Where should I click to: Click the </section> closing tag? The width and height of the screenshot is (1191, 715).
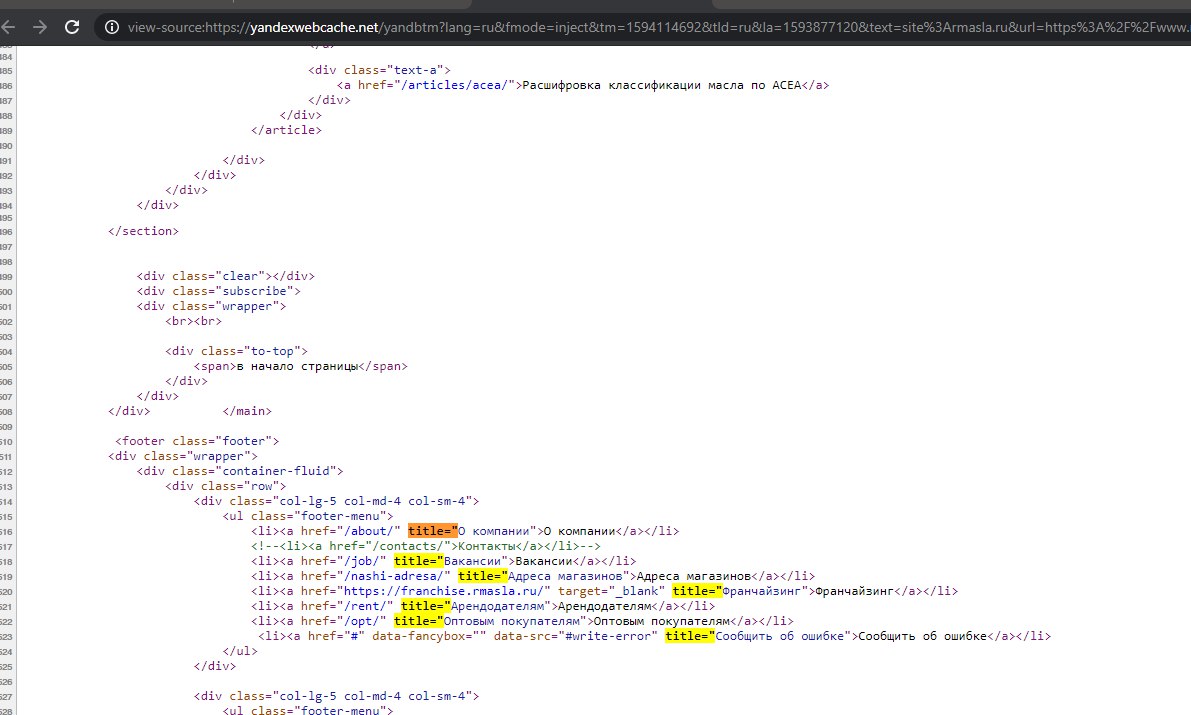[x=144, y=231]
